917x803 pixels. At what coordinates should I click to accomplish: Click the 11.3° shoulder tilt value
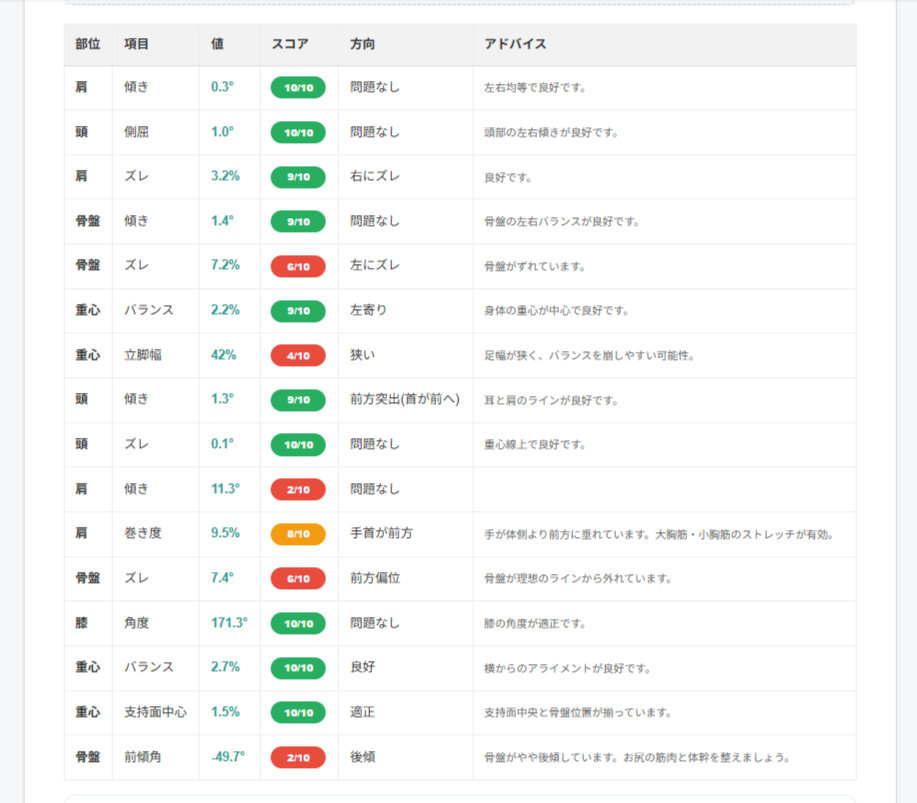point(225,489)
